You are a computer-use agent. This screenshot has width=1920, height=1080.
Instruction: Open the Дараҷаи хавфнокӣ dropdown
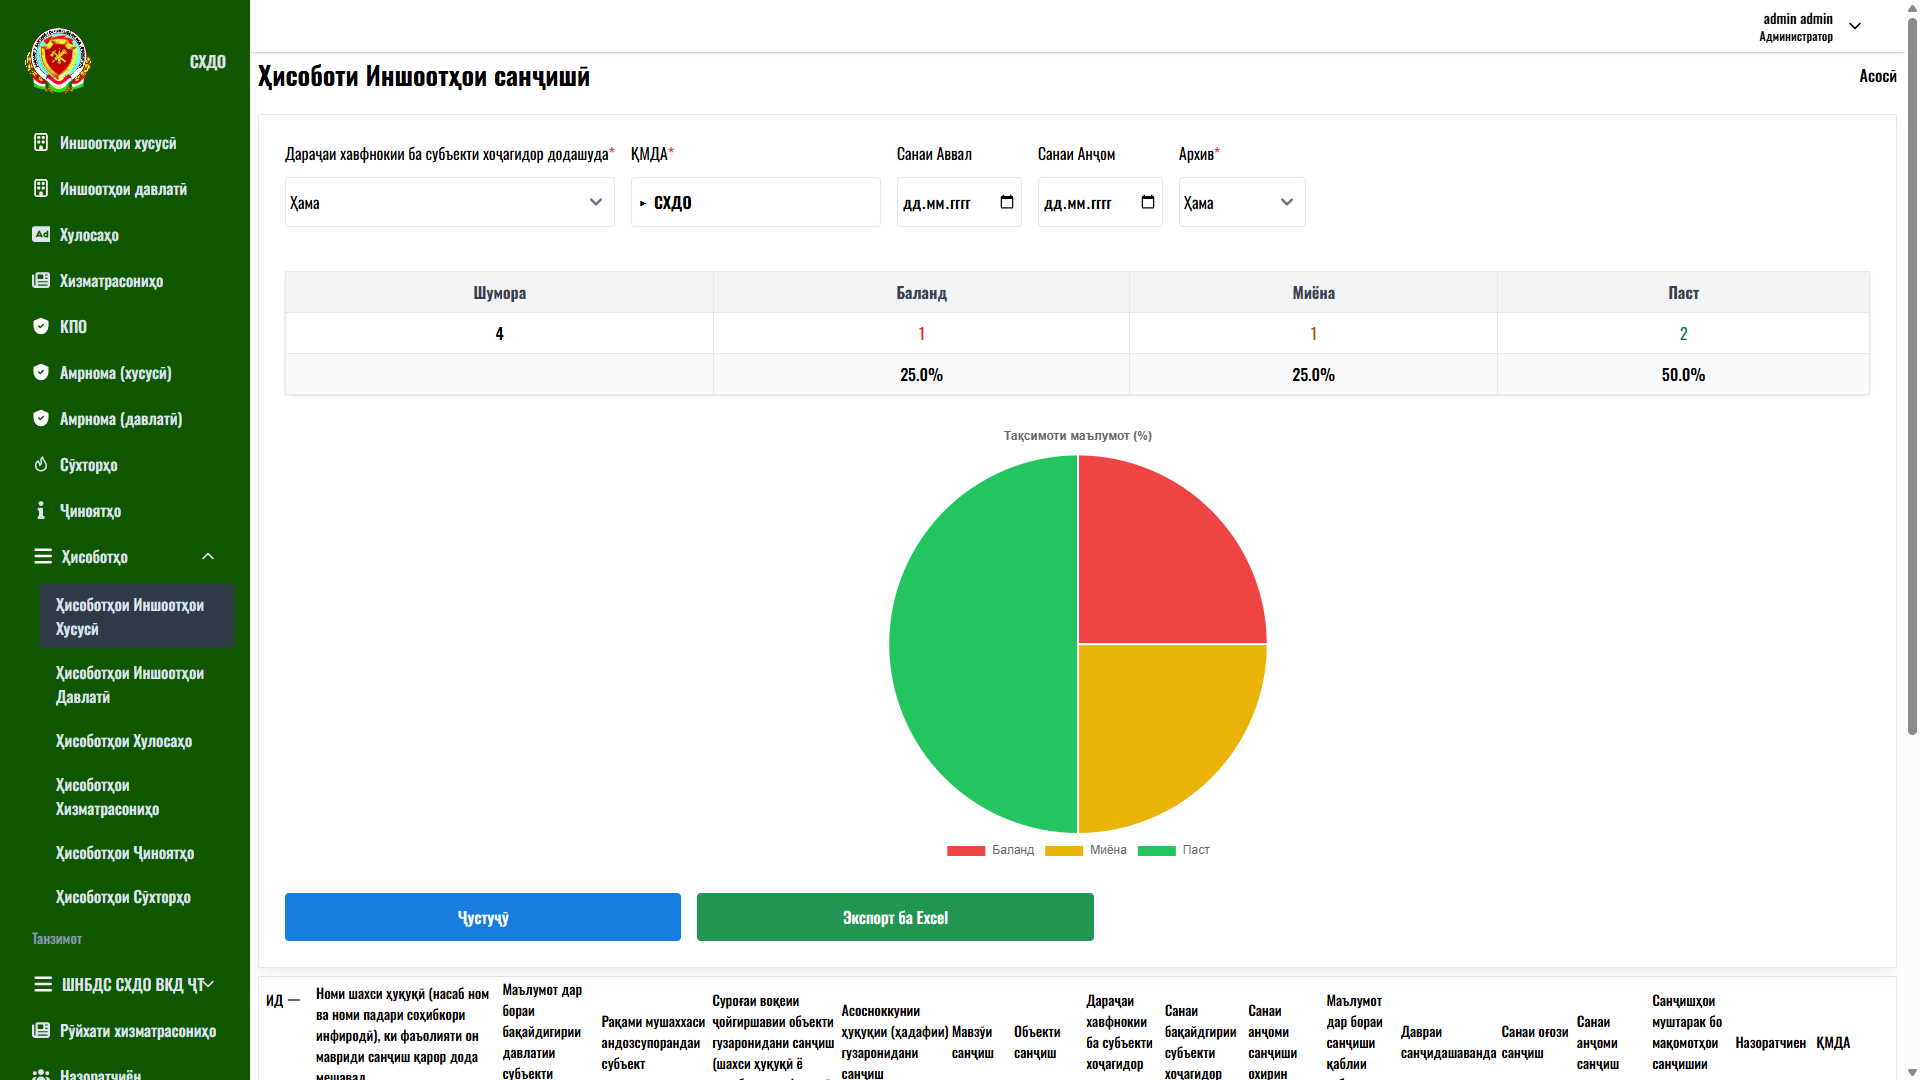[450, 202]
